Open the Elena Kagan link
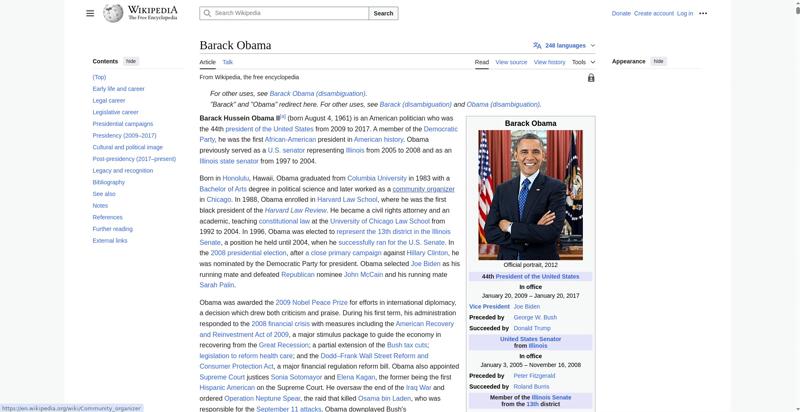Viewport: 800px width, 412px height. (356, 377)
